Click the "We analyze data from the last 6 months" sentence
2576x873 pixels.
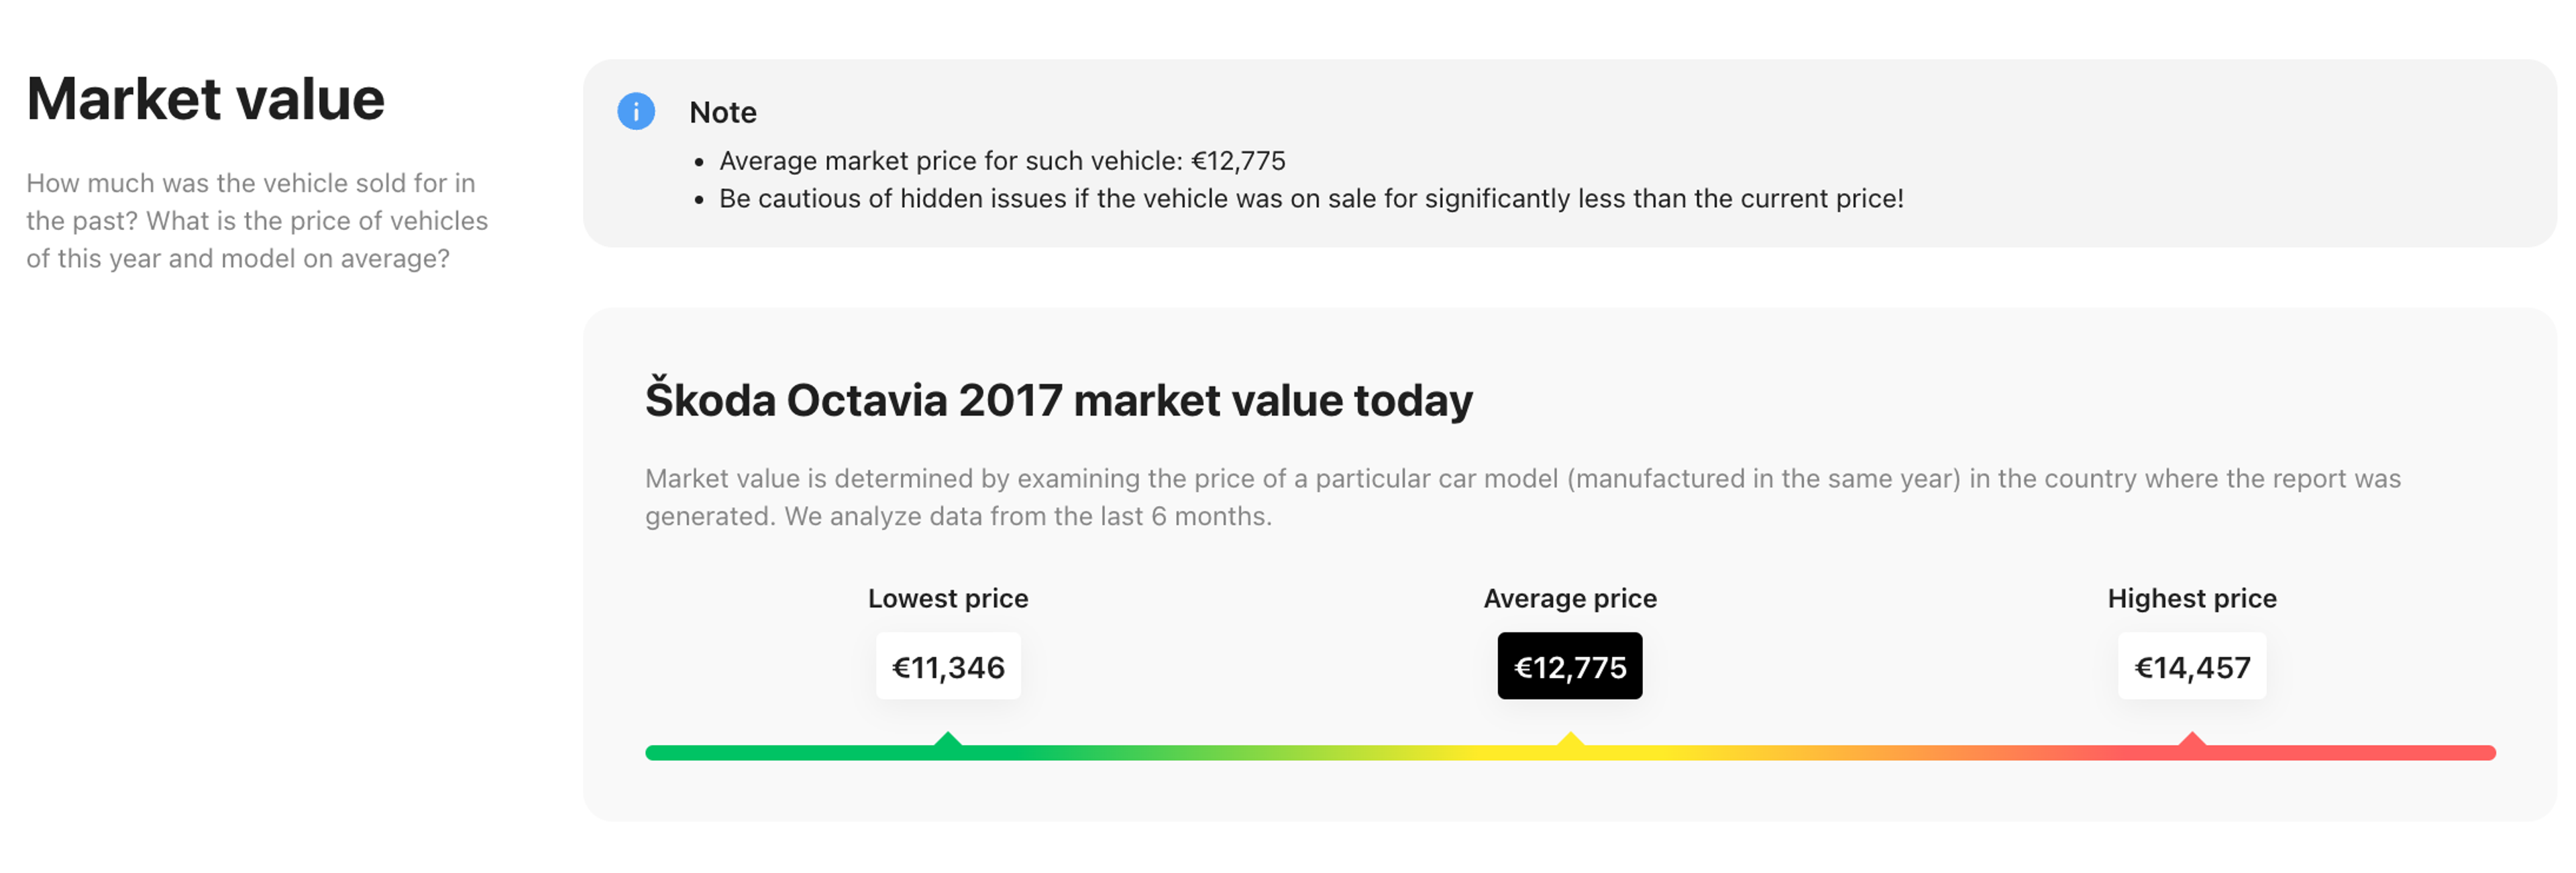pyautogui.click(x=1028, y=517)
